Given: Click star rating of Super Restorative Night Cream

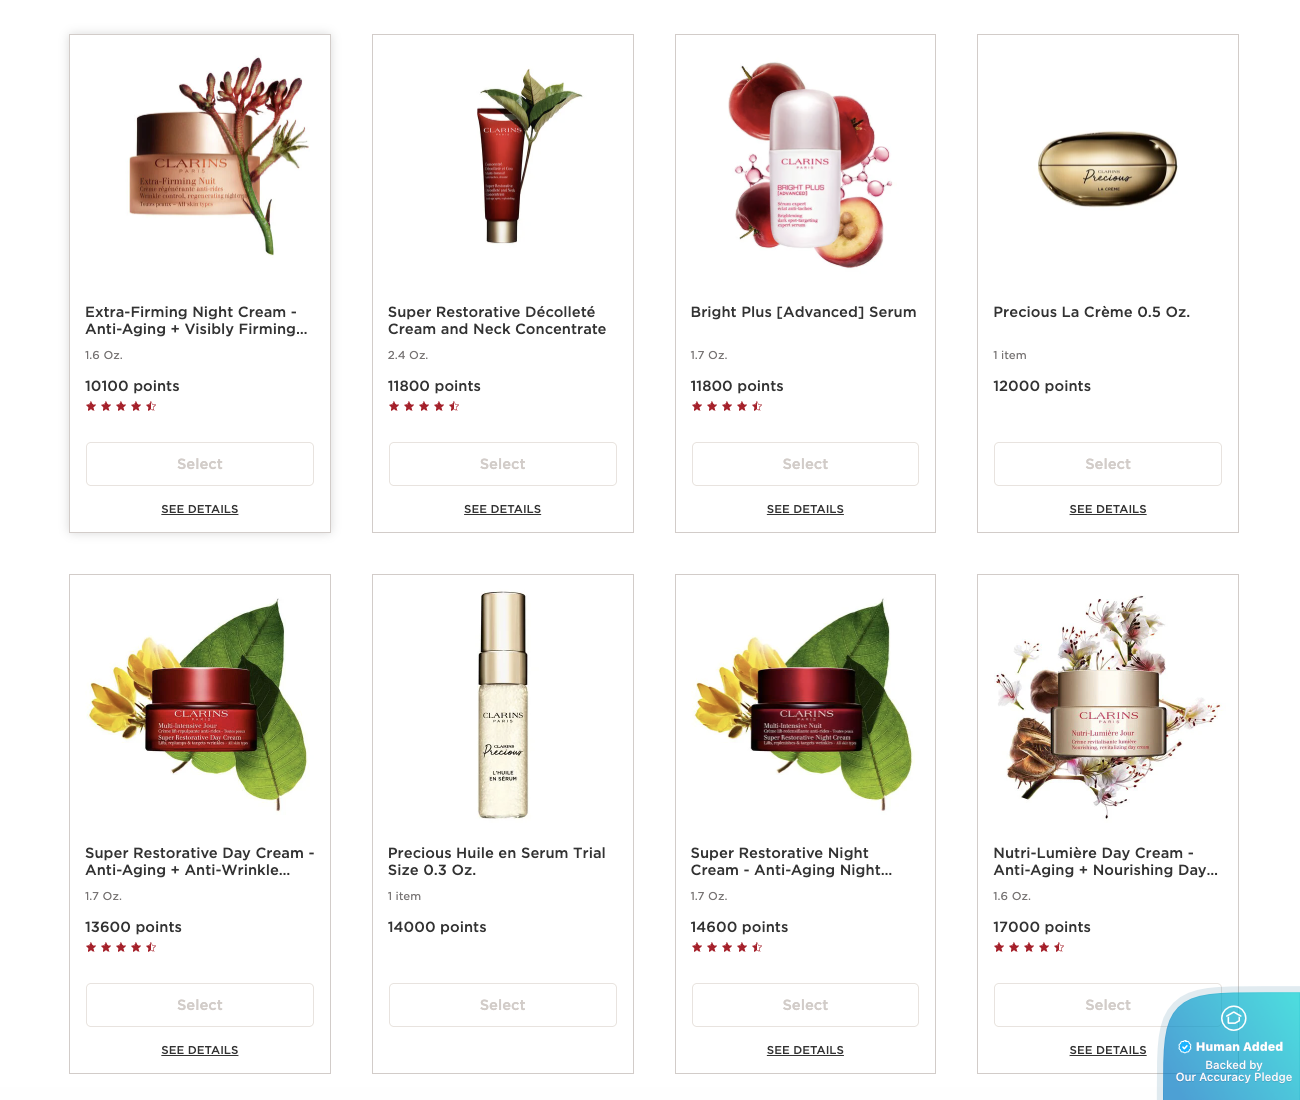Looking at the screenshot, I should pos(727,947).
